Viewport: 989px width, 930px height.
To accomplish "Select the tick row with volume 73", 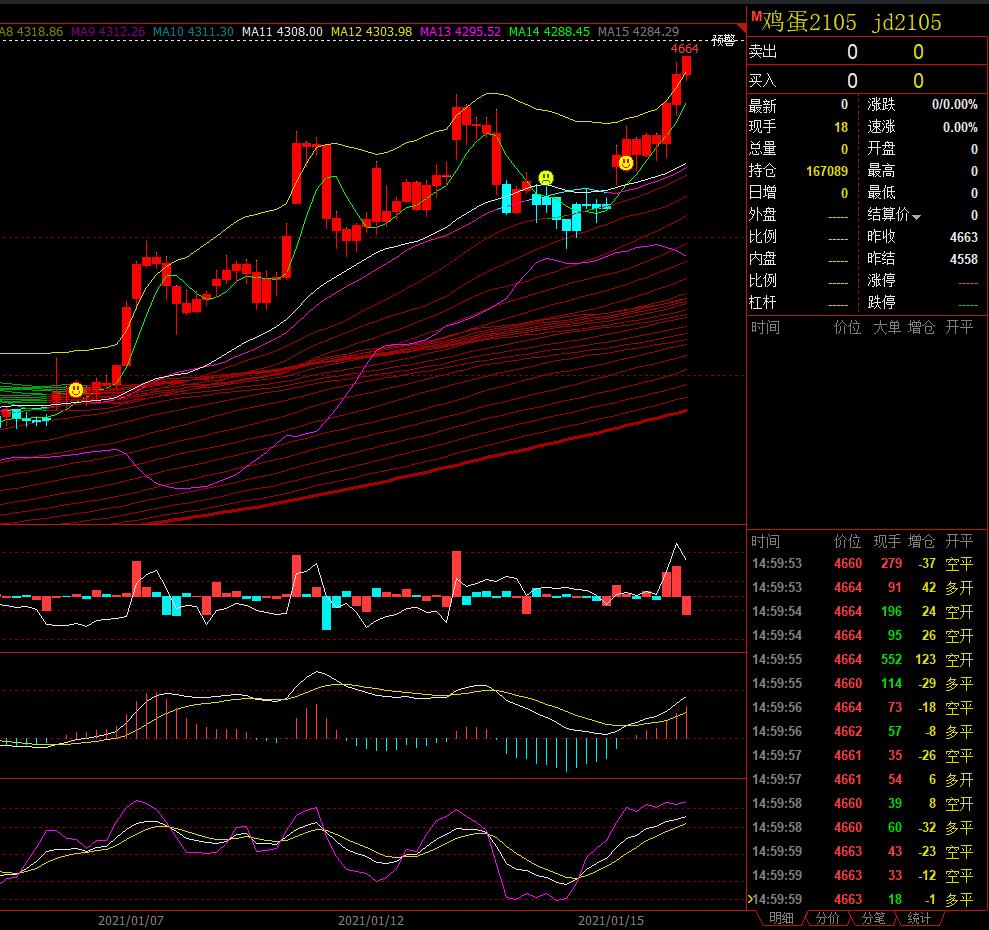I will [x=865, y=707].
